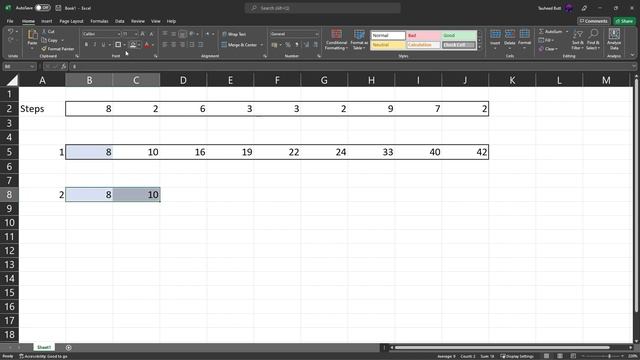Click the Search box in title bar

(x=322, y=8)
